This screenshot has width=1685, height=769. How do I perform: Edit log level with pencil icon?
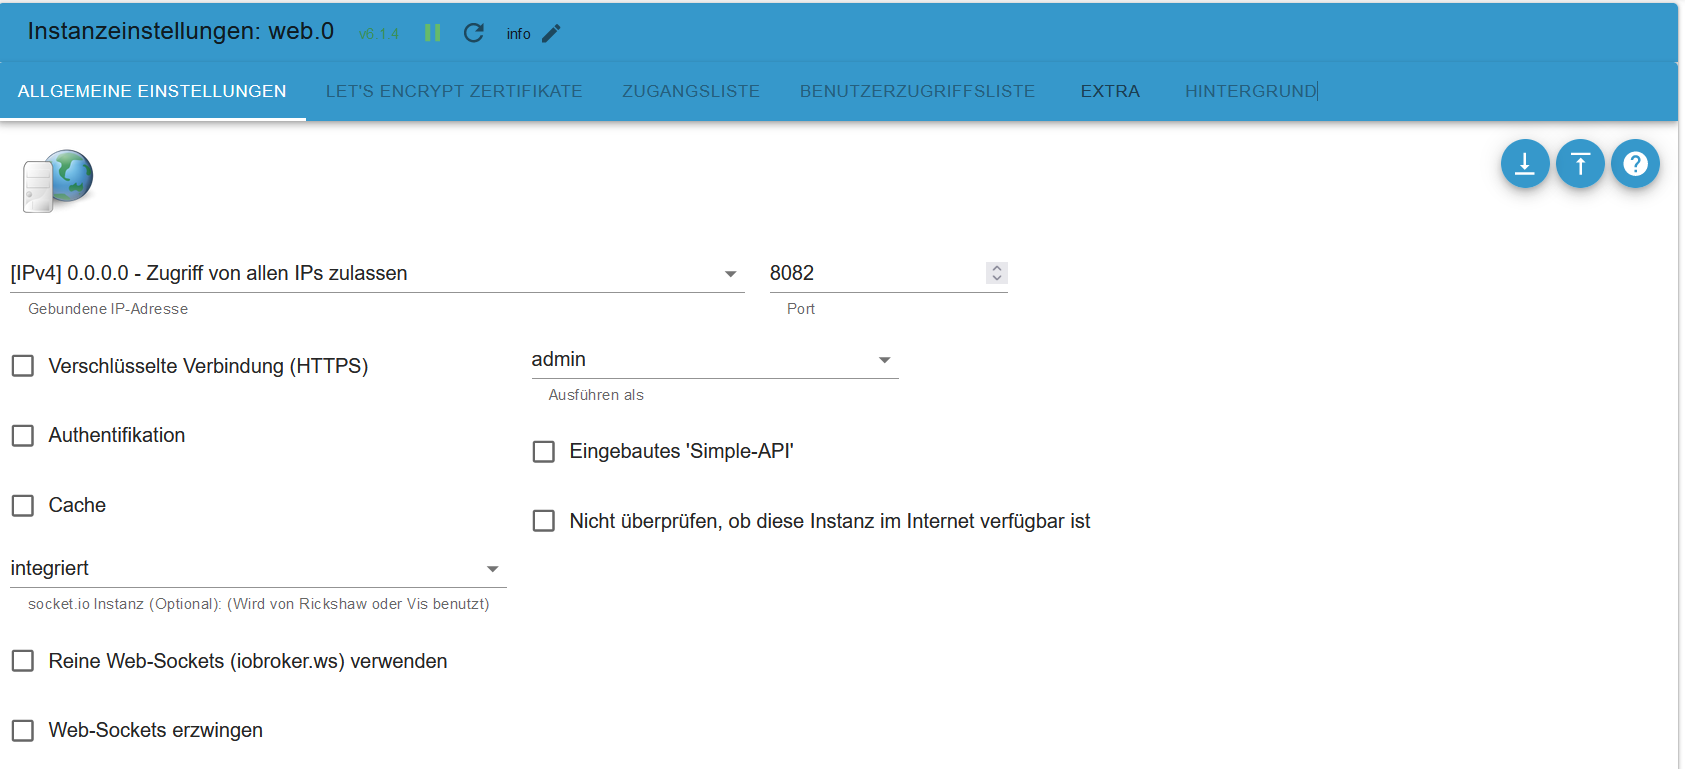tap(551, 33)
